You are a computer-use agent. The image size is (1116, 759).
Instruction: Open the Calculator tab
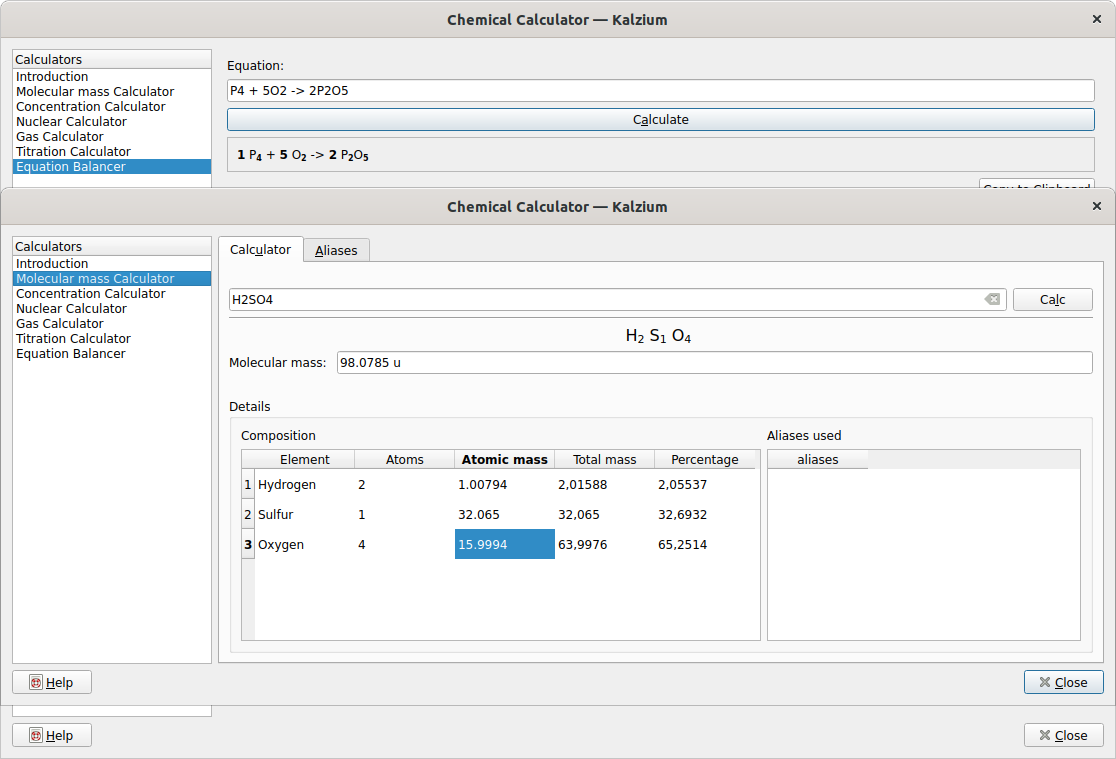point(261,250)
